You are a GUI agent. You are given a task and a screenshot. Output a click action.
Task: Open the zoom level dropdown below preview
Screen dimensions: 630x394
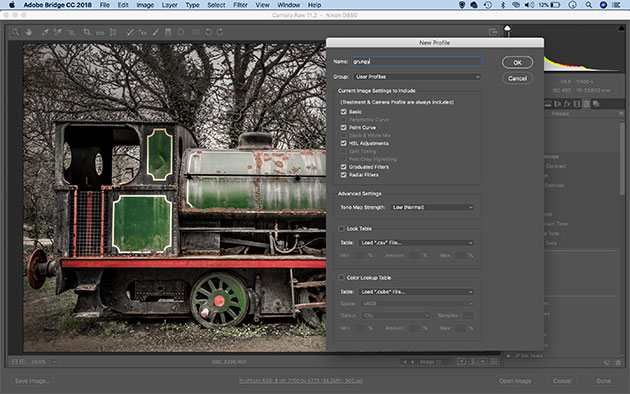(54, 362)
